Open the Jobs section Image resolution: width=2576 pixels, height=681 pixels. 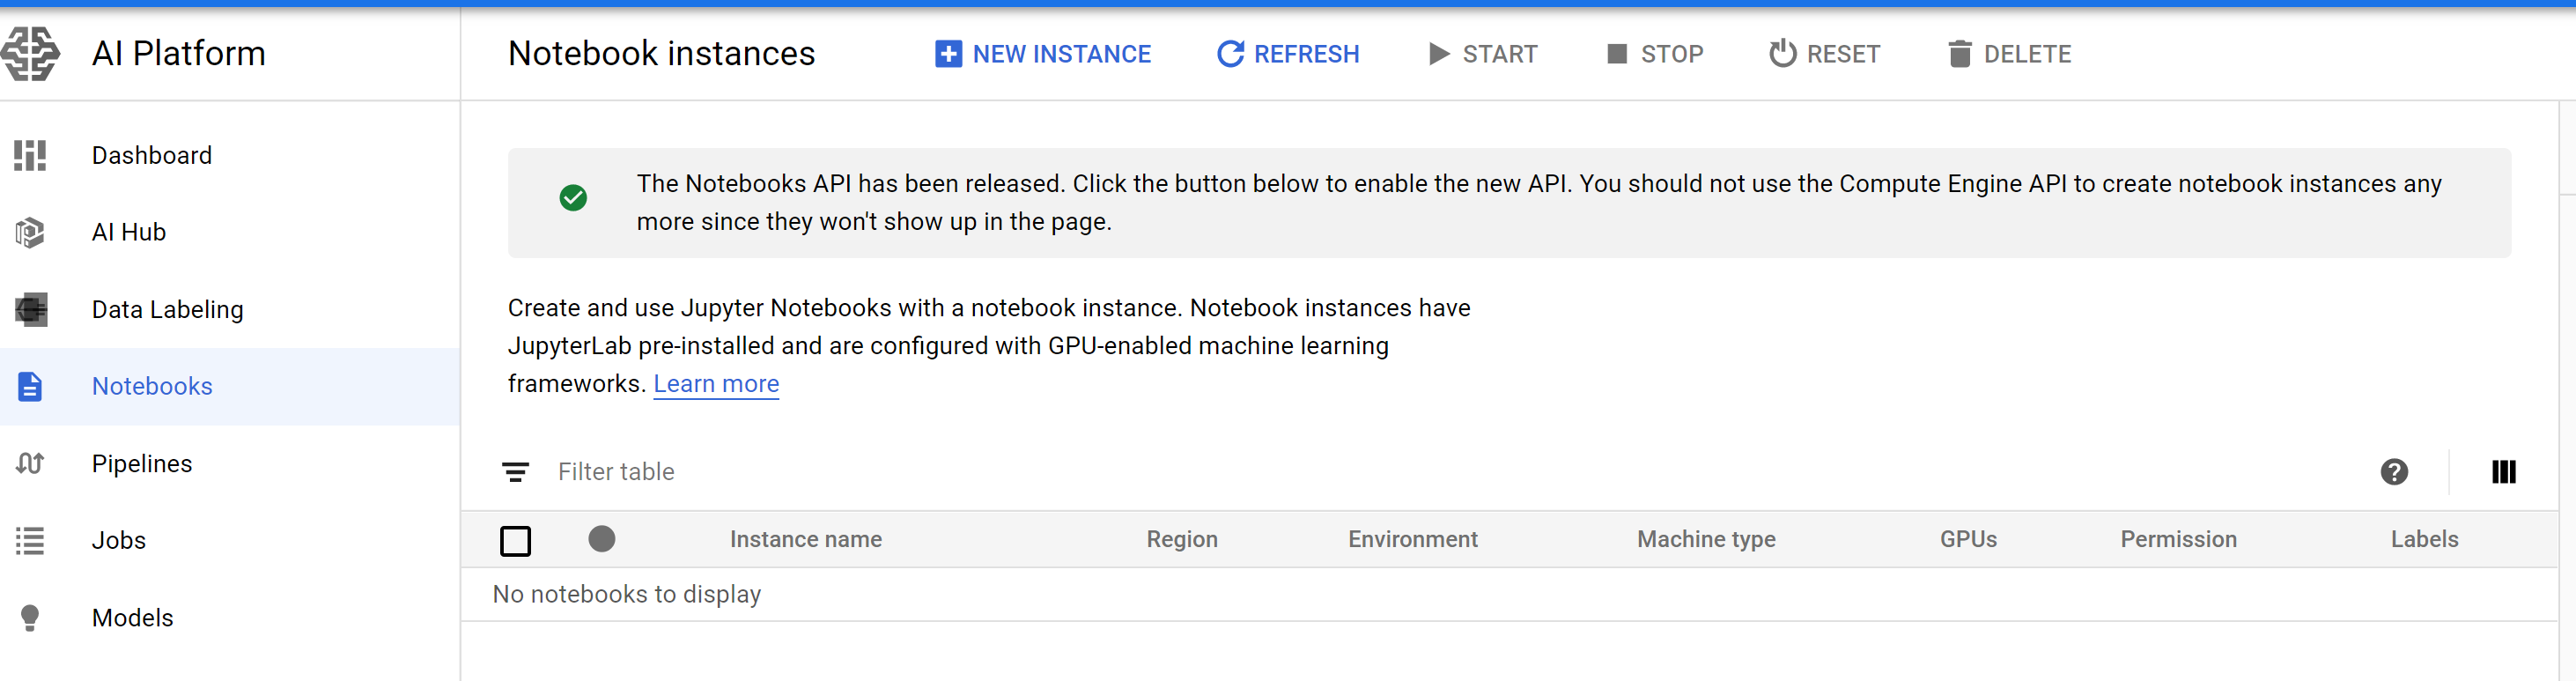click(x=230, y=541)
